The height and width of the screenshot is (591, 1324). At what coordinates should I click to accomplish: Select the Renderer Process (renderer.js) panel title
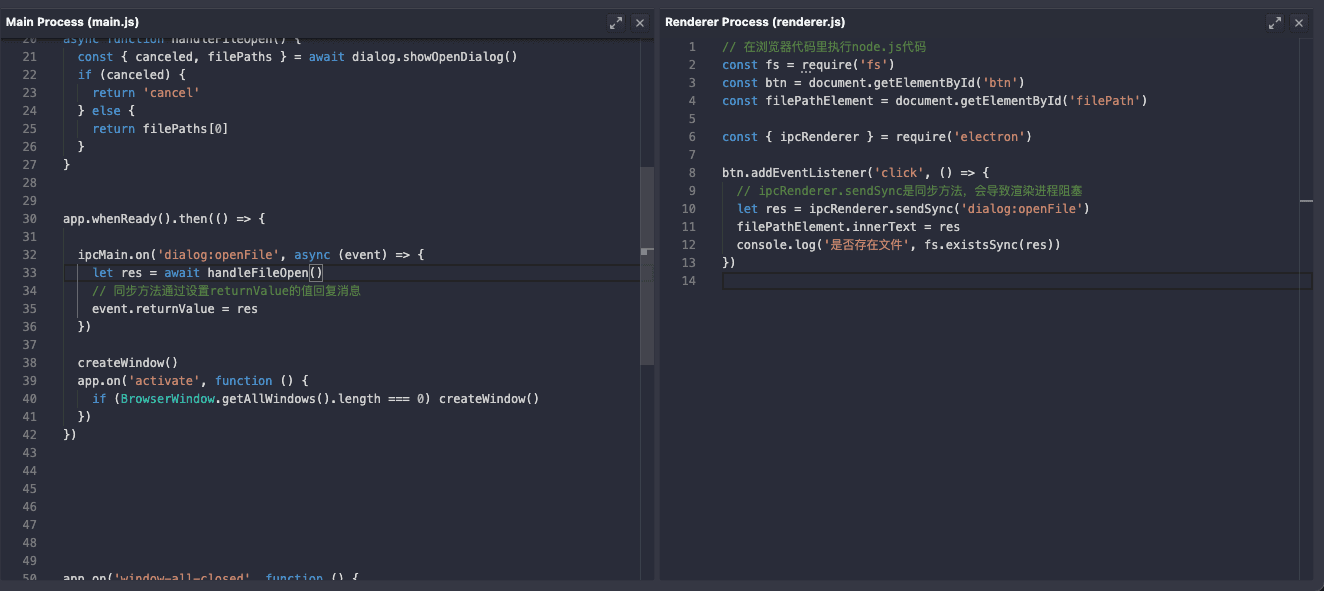pyautogui.click(x=757, y=21)
